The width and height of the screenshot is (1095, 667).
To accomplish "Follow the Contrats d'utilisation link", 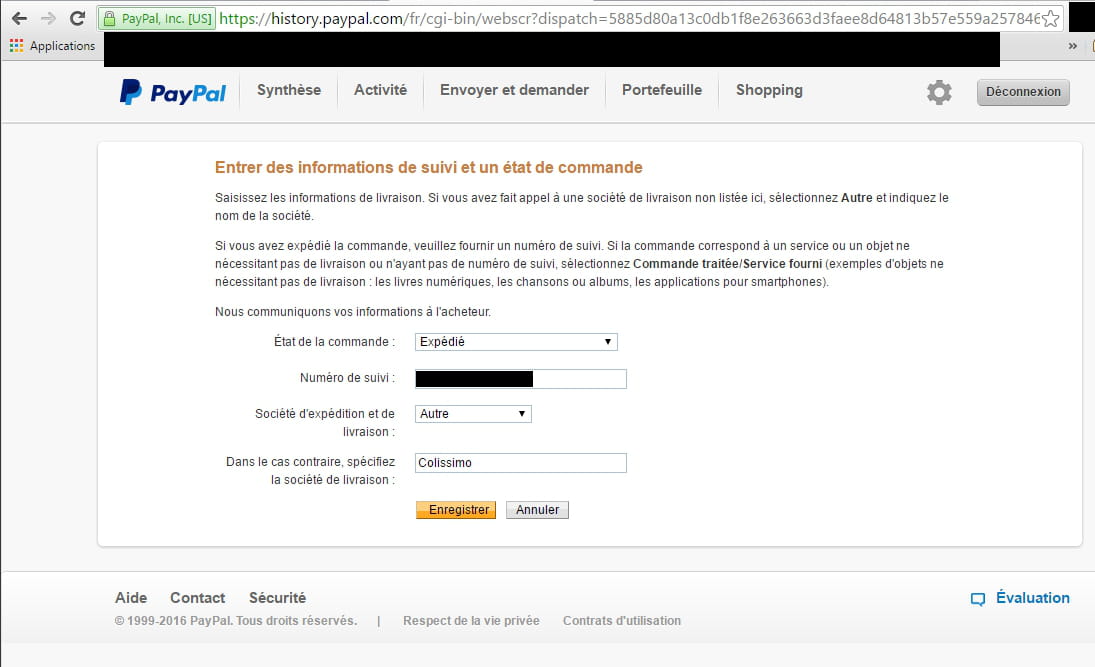I will 622,621.
